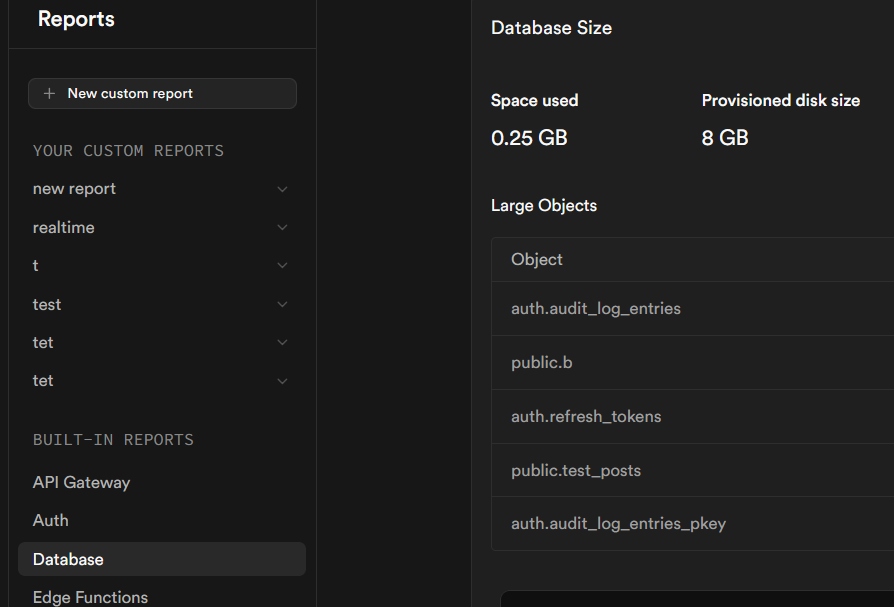Click the Object column header

(x=537, y=260)
